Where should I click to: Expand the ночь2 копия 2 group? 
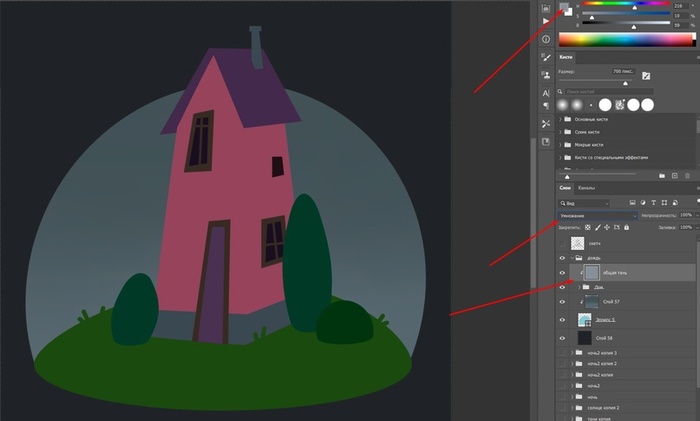tap(572, 363)
